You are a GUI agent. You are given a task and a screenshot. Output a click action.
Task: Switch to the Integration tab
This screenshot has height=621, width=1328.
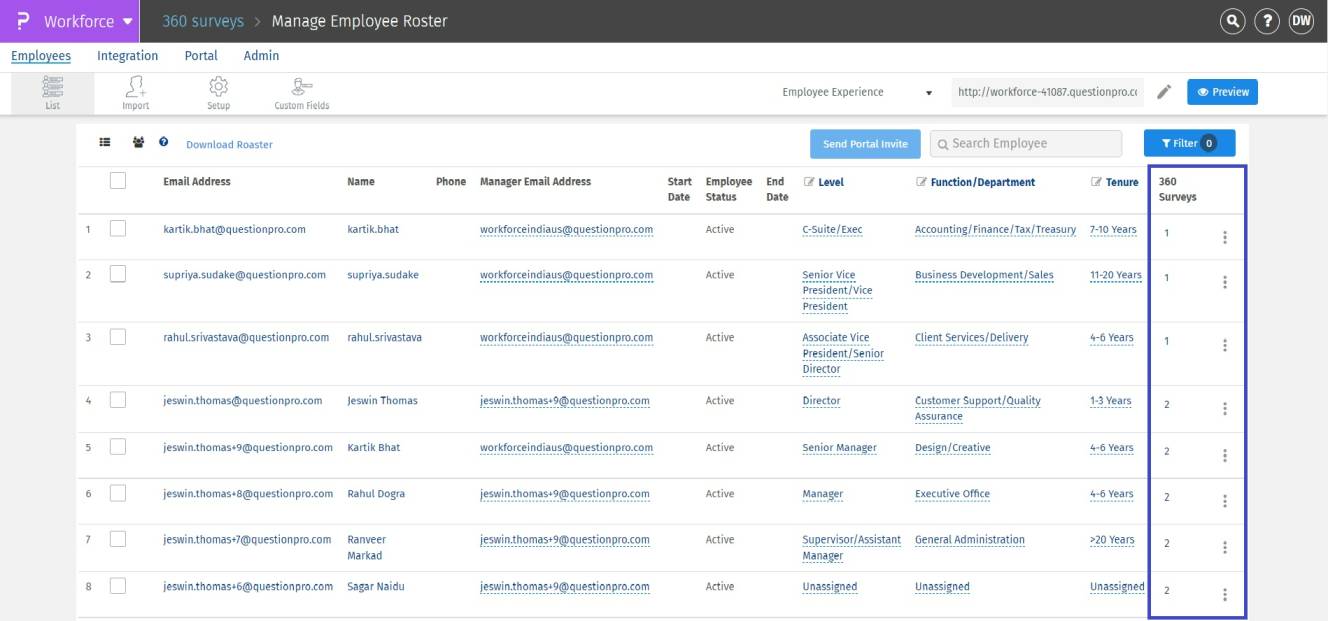coord(127,56)
